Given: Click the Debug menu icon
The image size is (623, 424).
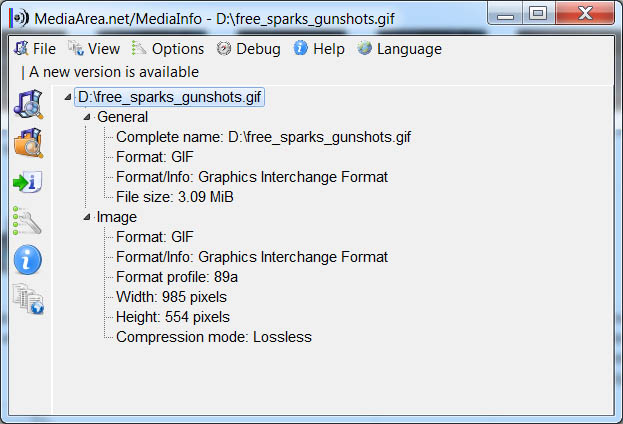Looking at the screenshot, I should 224,48.
